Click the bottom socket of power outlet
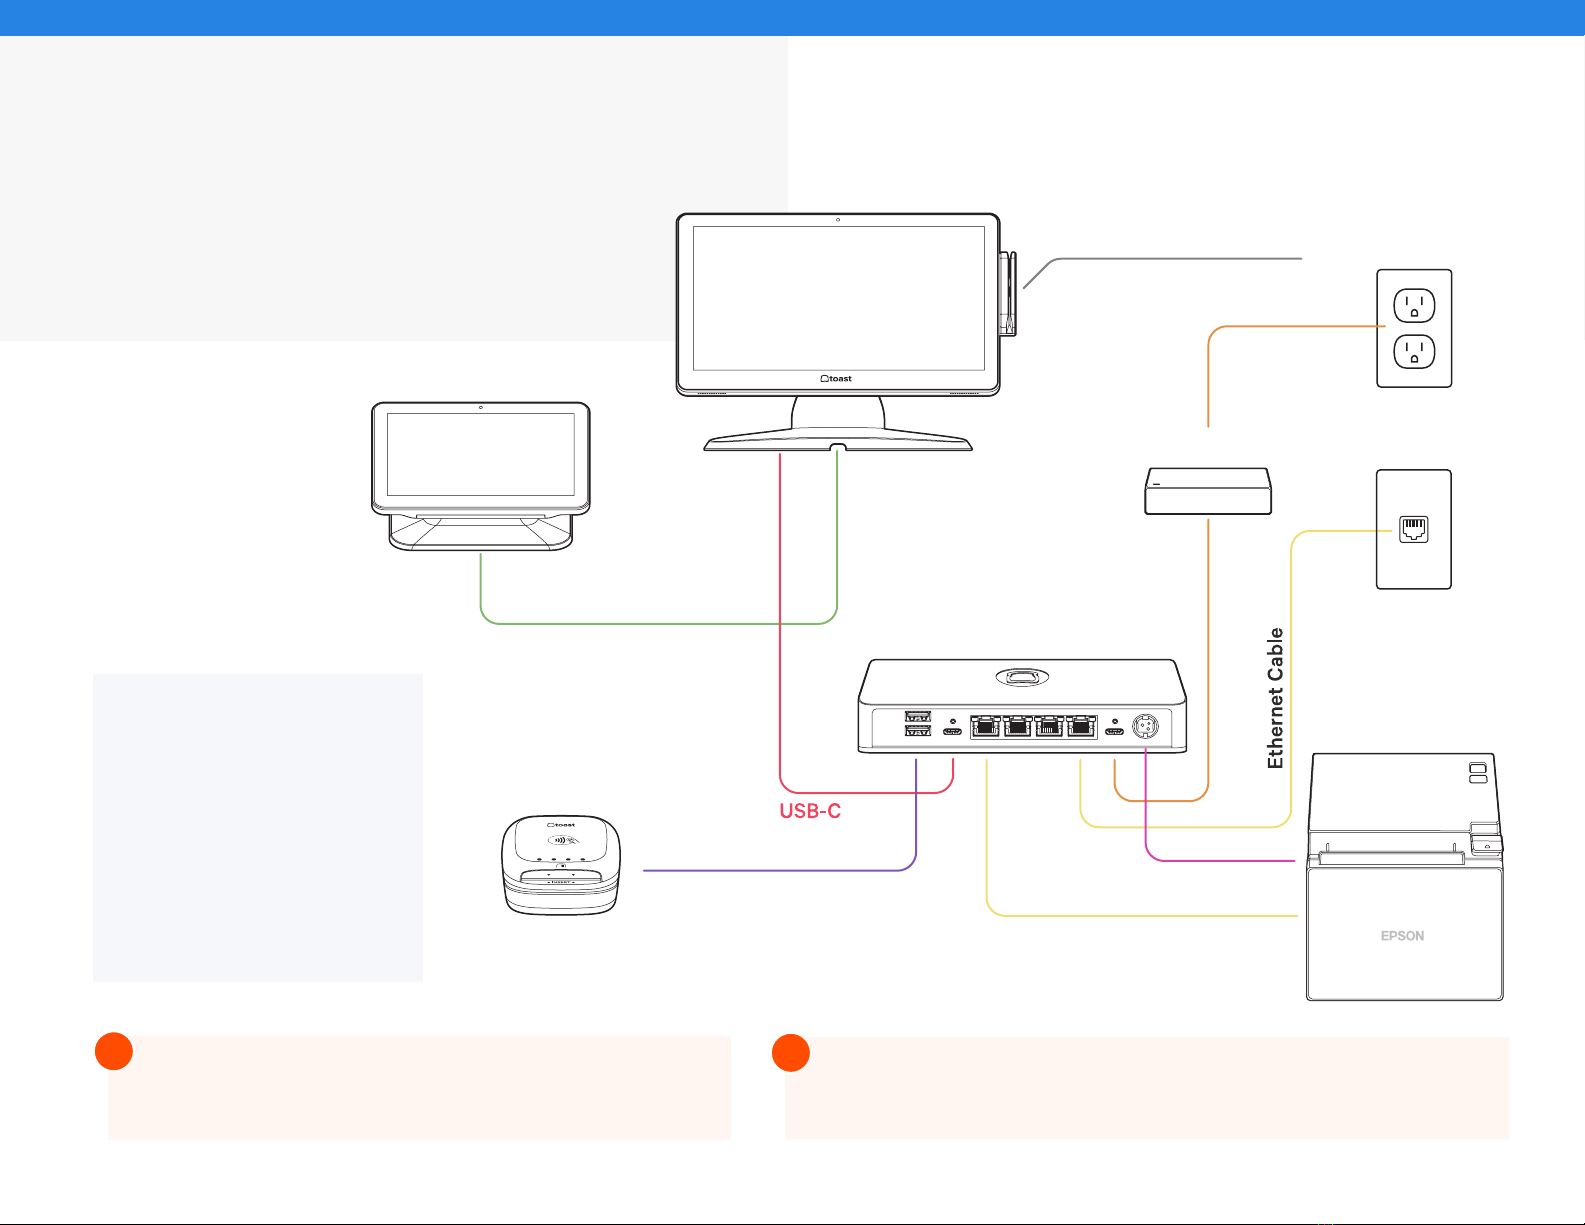 [x=1414, y=351]
